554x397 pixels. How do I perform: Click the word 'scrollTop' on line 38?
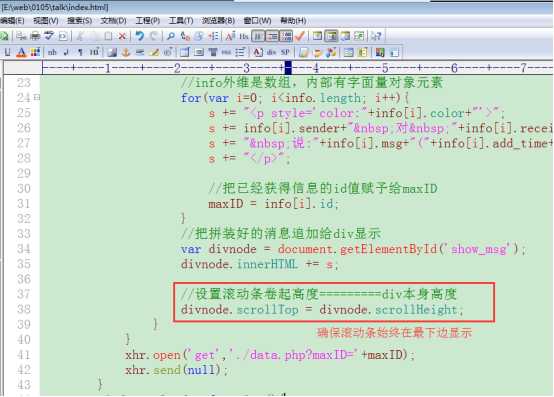tap(268, 310)
